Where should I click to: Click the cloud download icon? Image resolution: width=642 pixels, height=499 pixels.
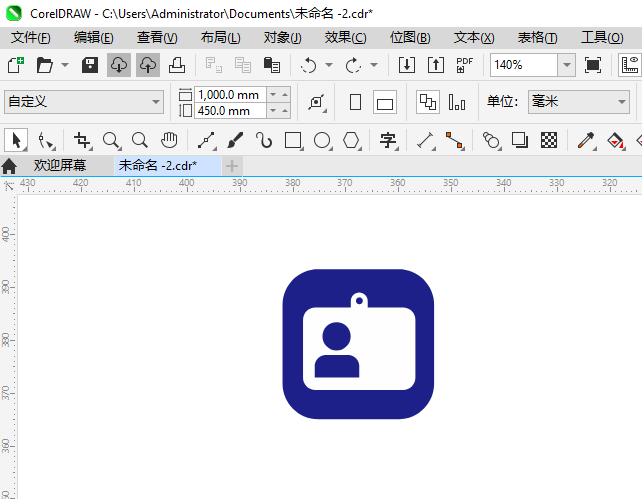tap(119, 65)
